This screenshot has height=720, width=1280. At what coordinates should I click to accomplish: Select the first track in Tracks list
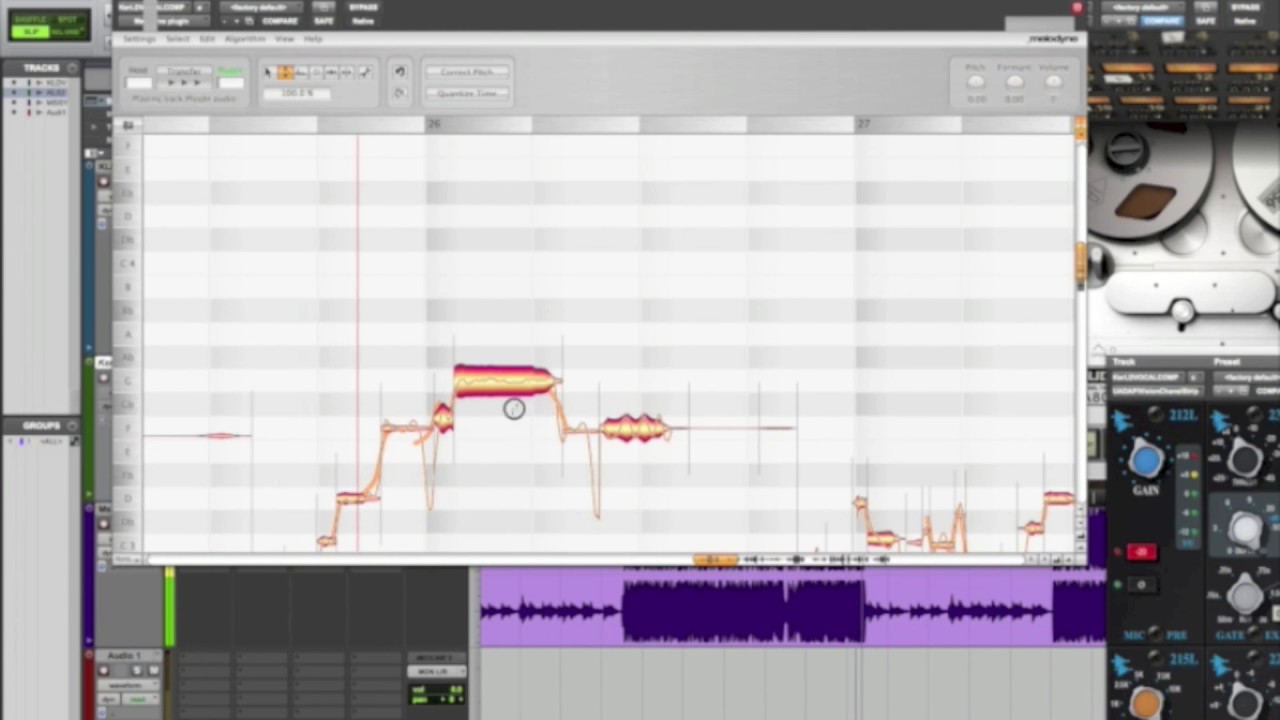click(55, 82)
